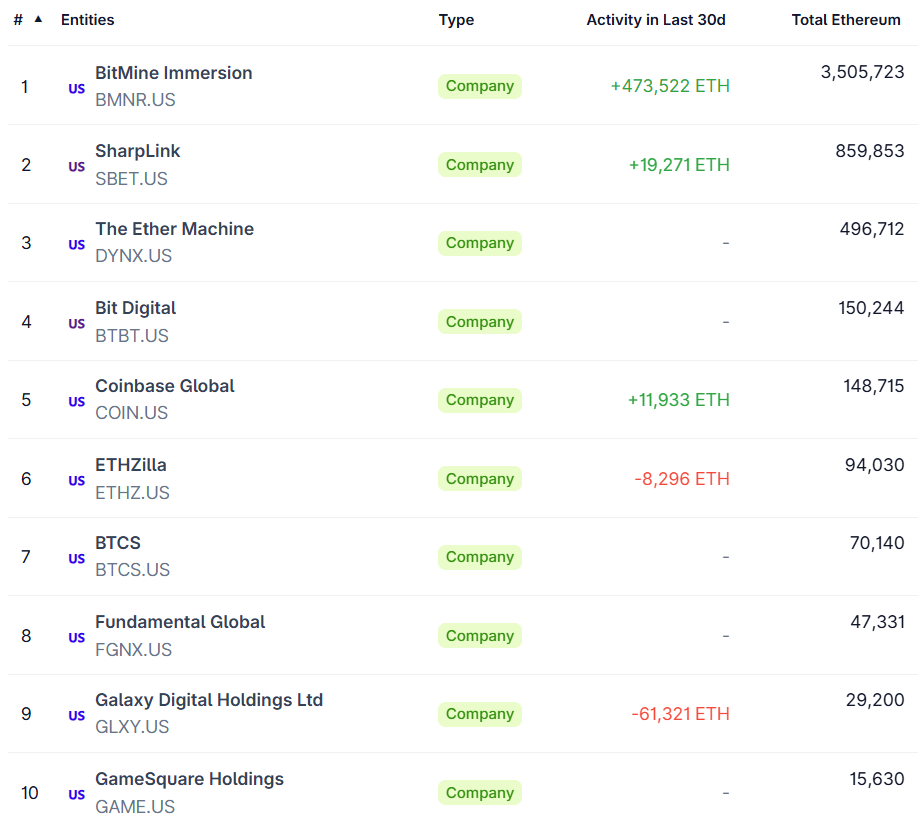
Task: Click the US flag icon next to BitMine Immersion
Action: [x=76, y=88]
